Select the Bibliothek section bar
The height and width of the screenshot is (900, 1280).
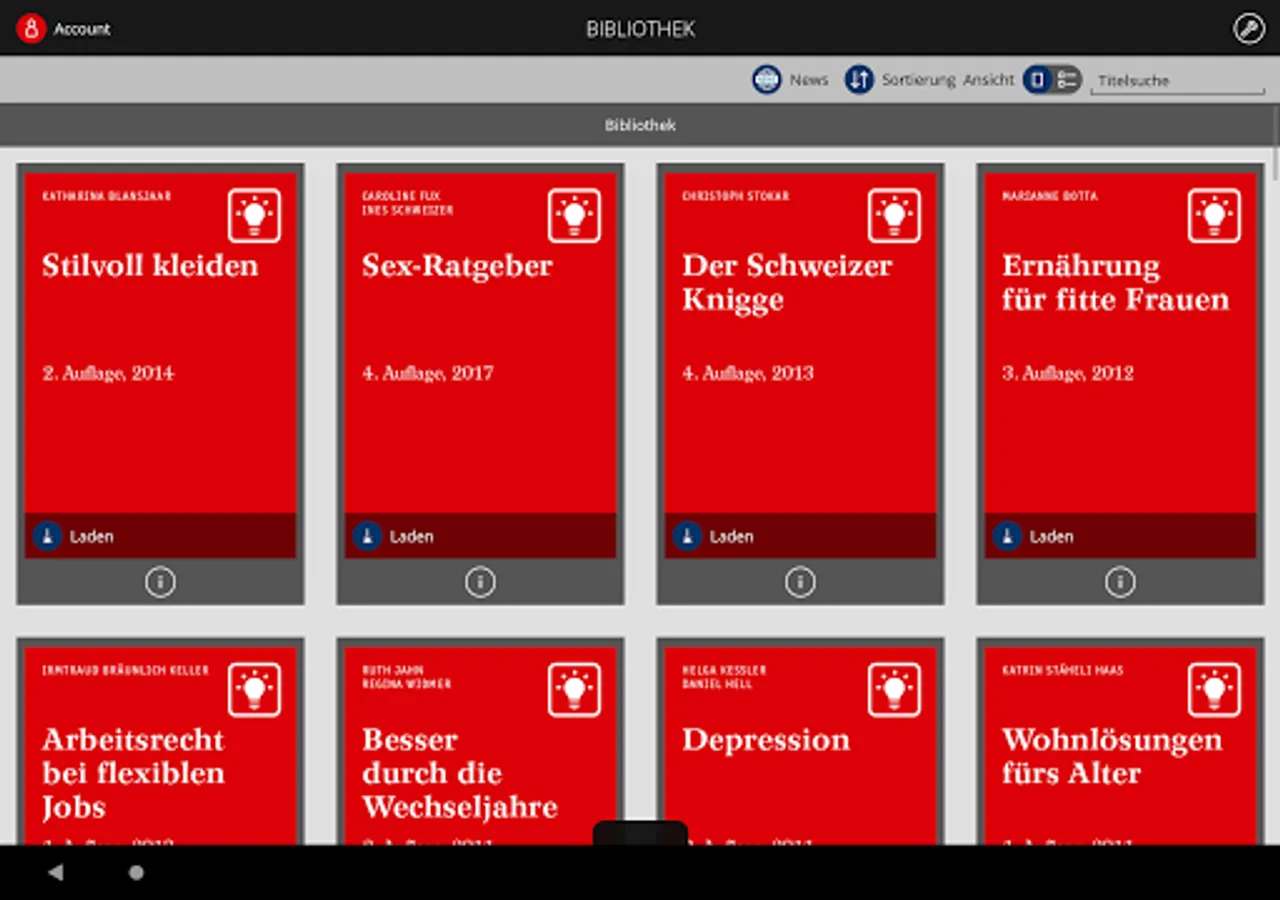[640, 125]
